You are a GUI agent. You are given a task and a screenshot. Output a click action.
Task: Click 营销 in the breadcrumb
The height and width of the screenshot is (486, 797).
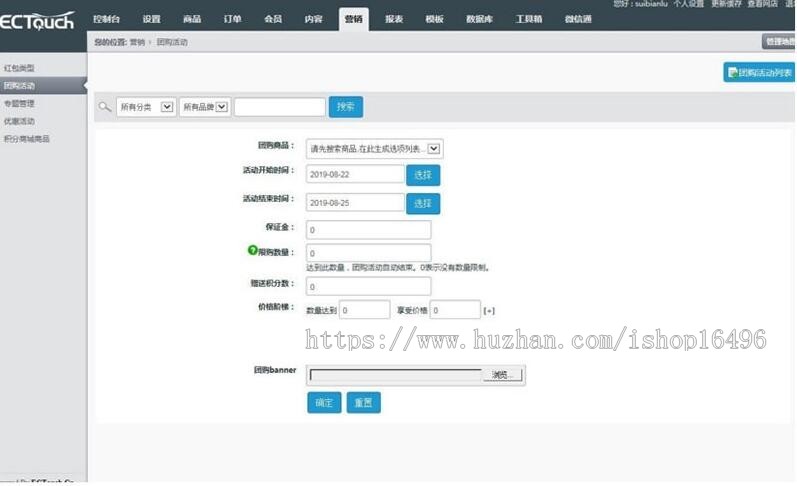[137, 42]
